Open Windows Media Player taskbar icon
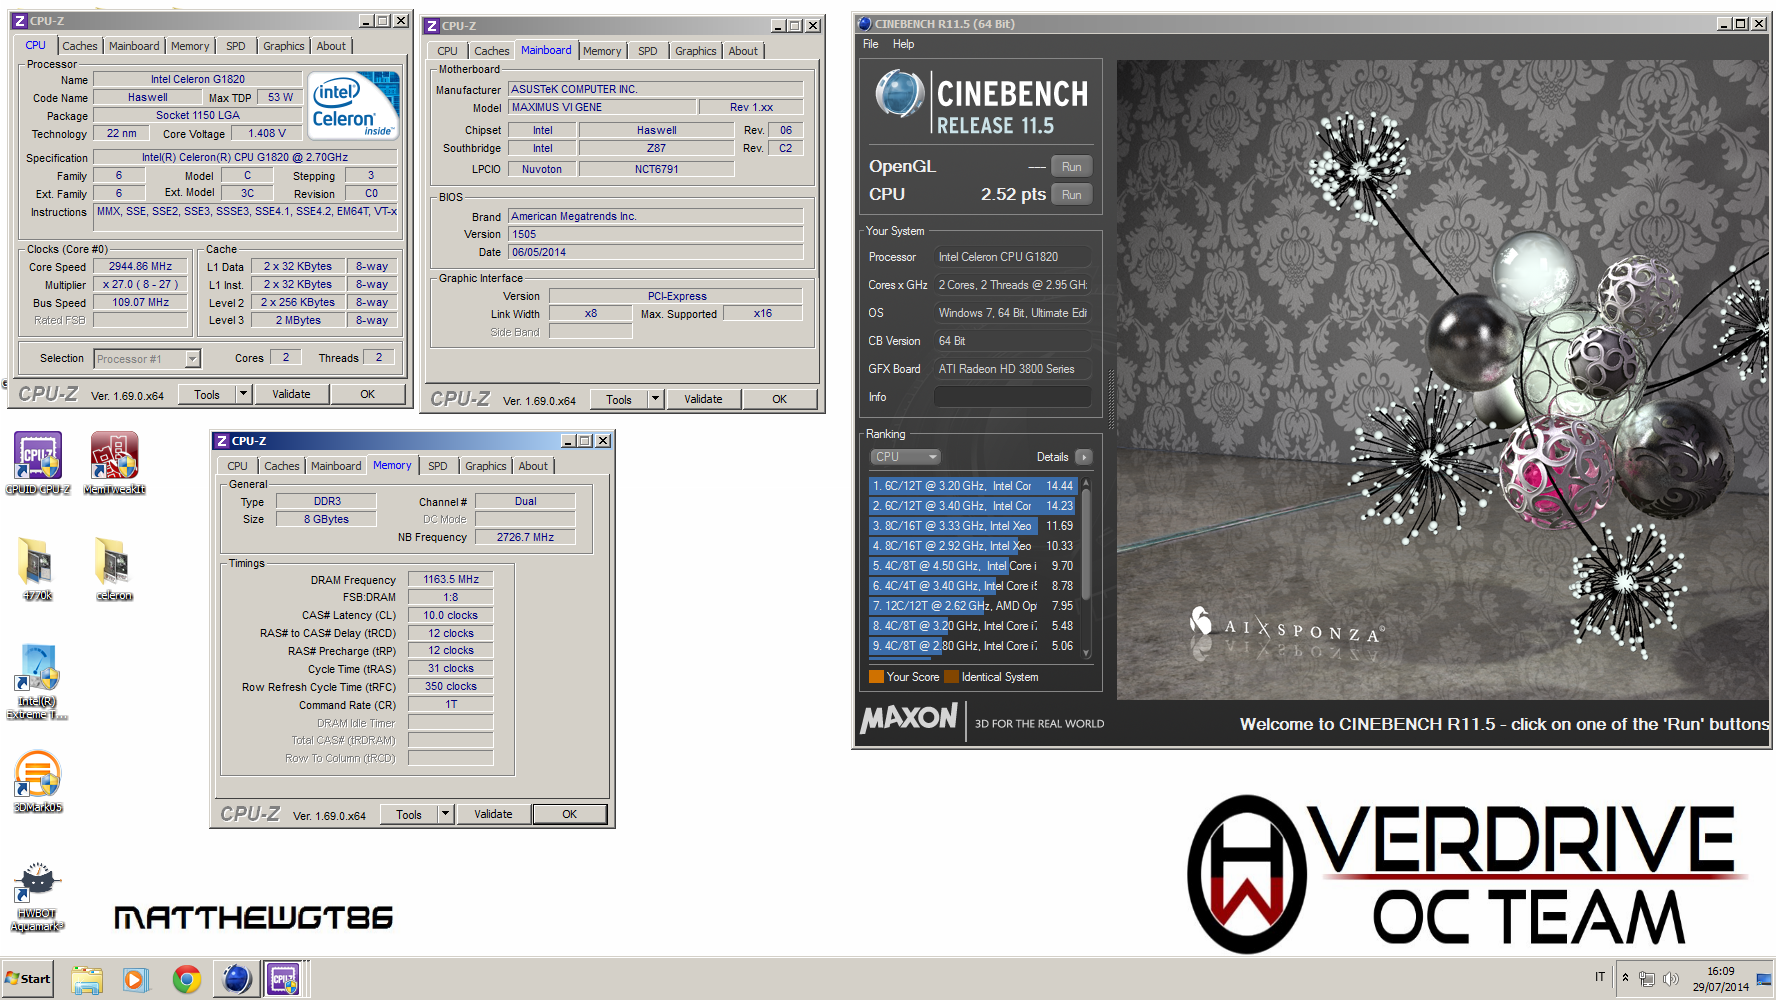The image size is (1776, 1000). 135,979
